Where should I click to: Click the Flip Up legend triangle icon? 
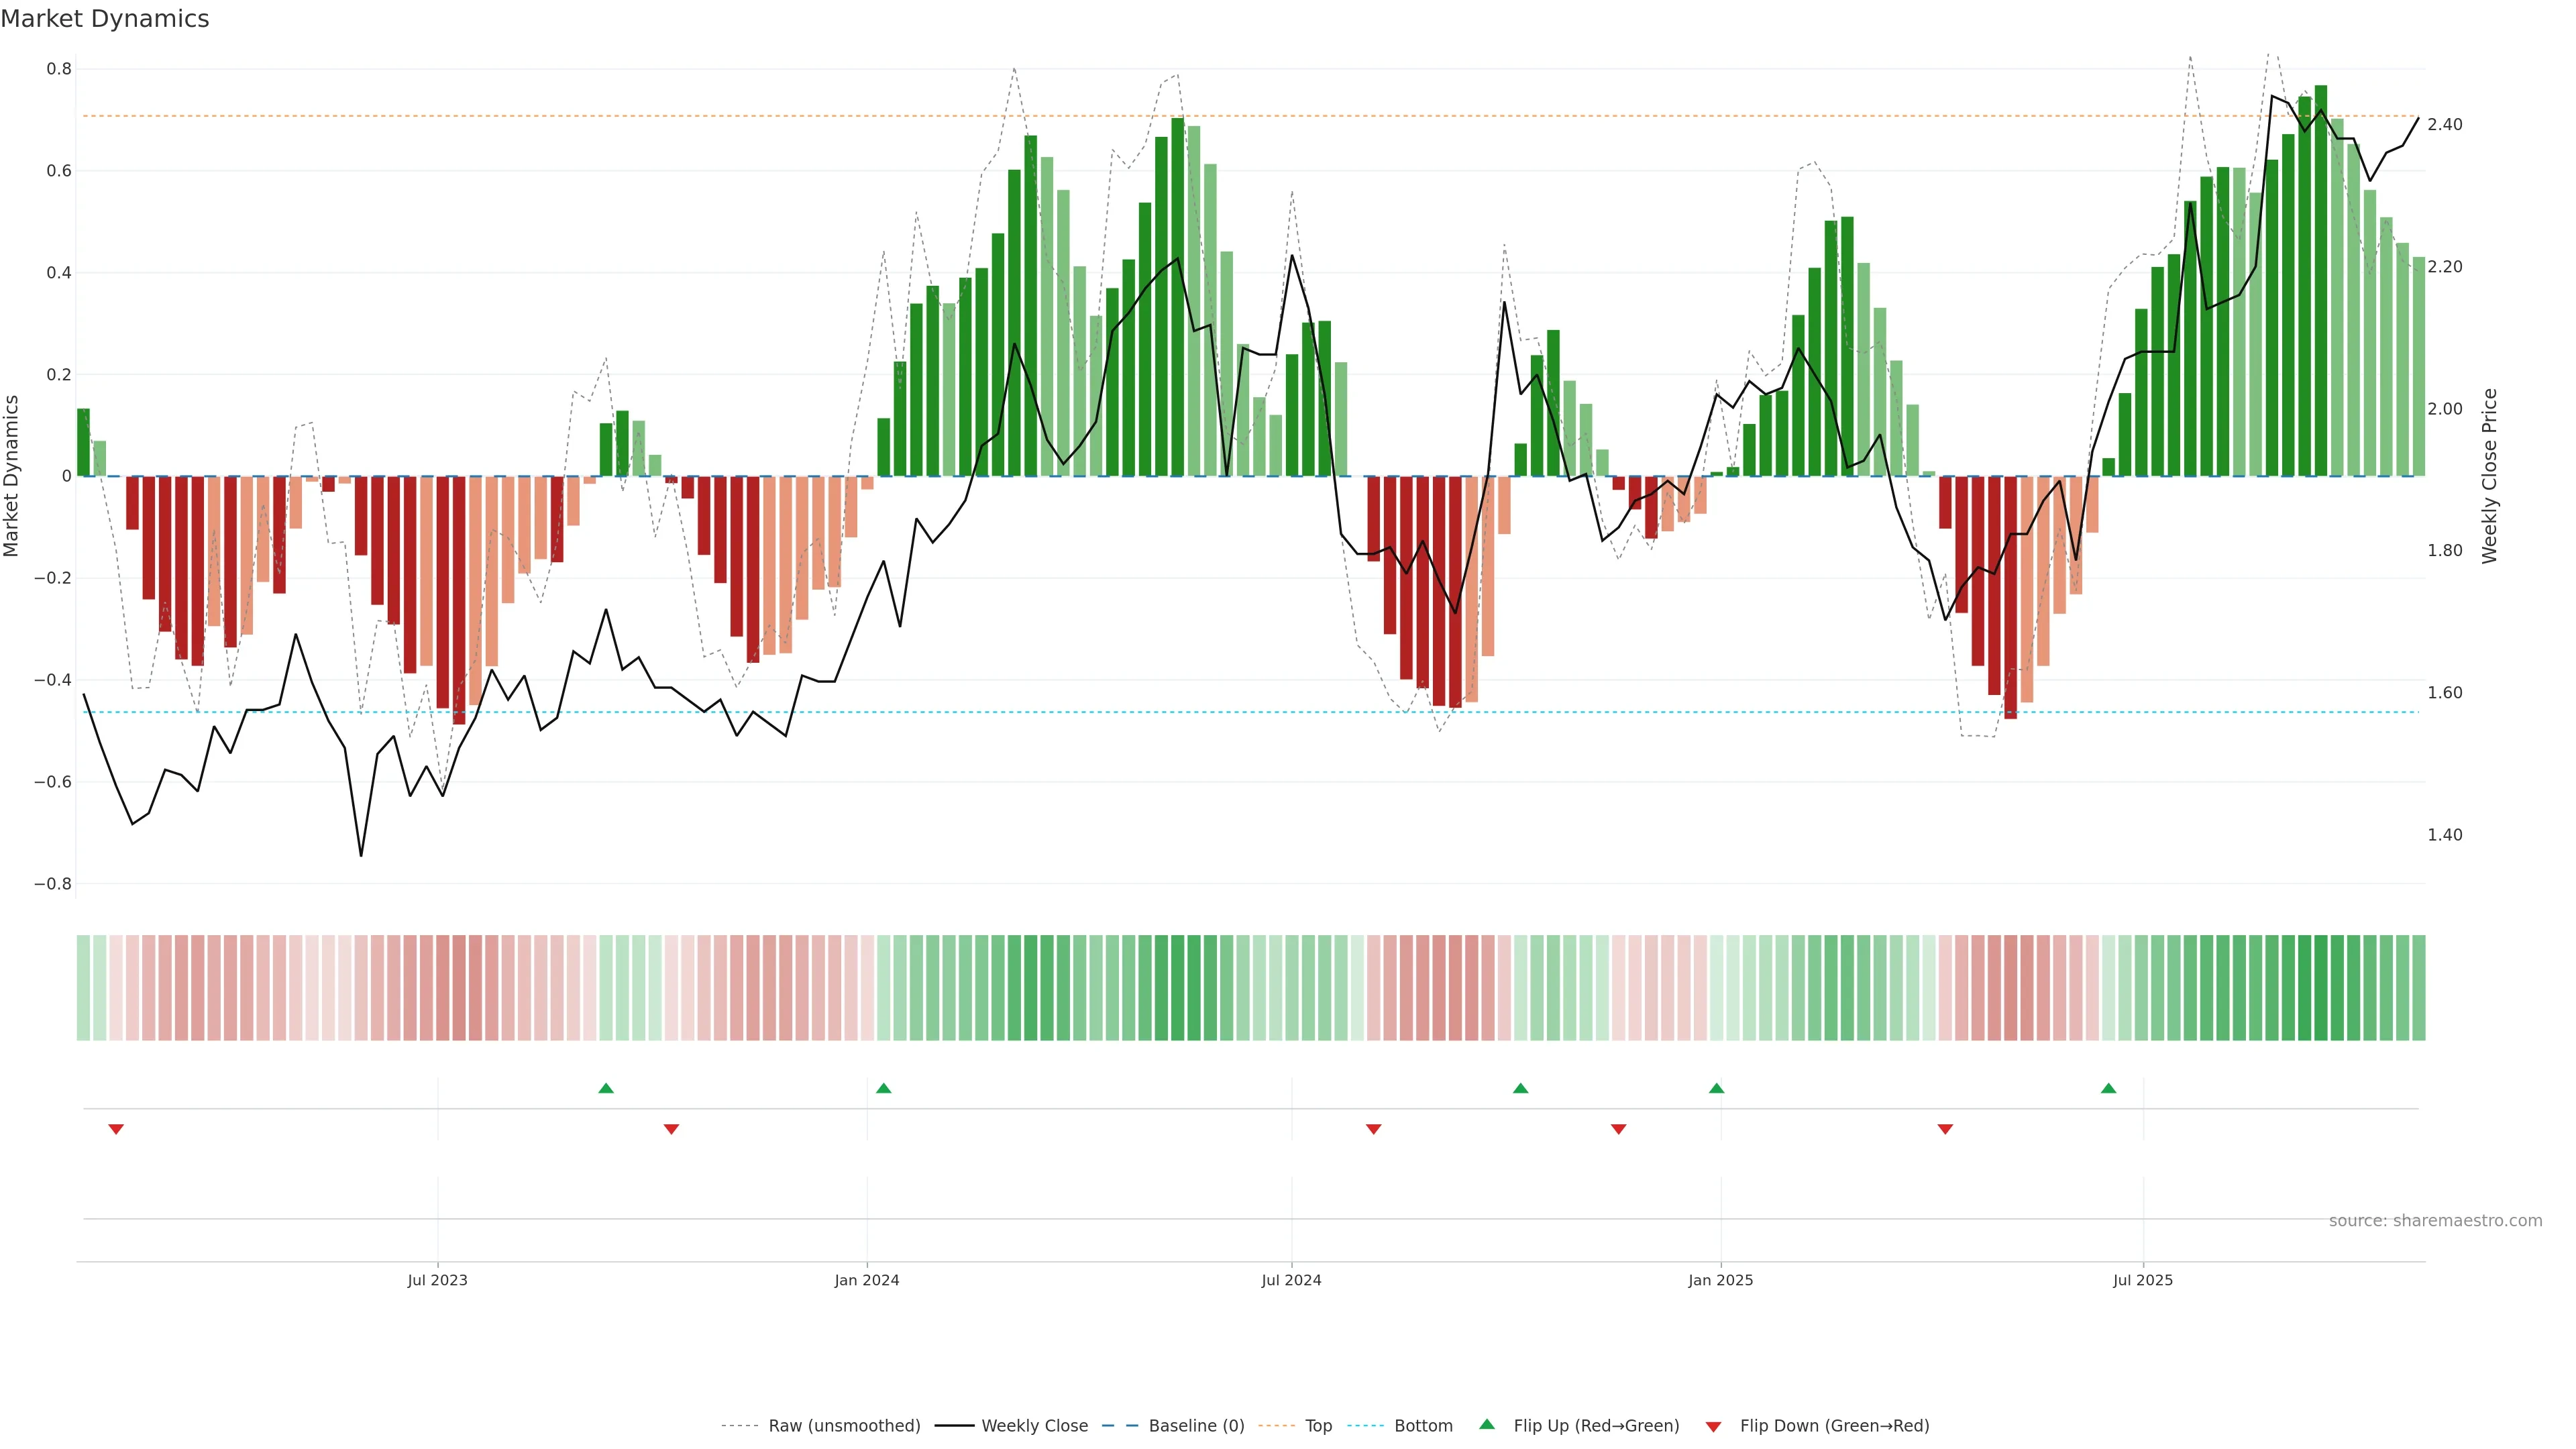pos(1487,1424)
